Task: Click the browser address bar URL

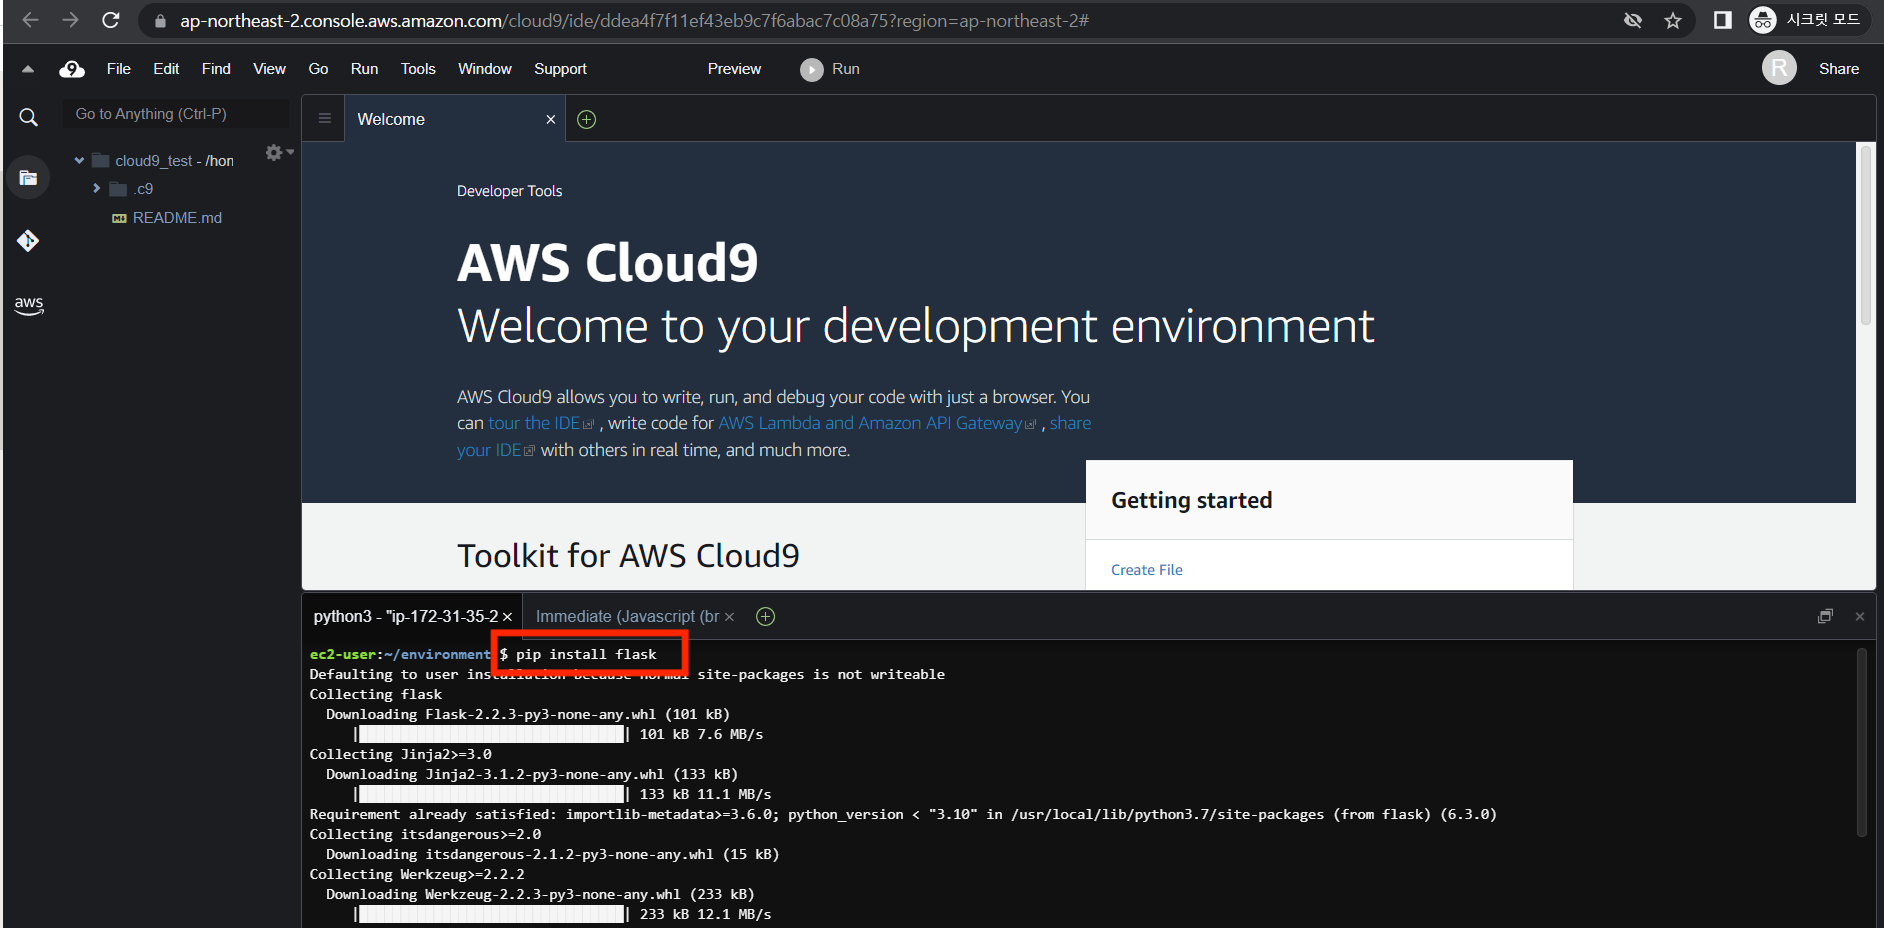Action: click(634, 21)
